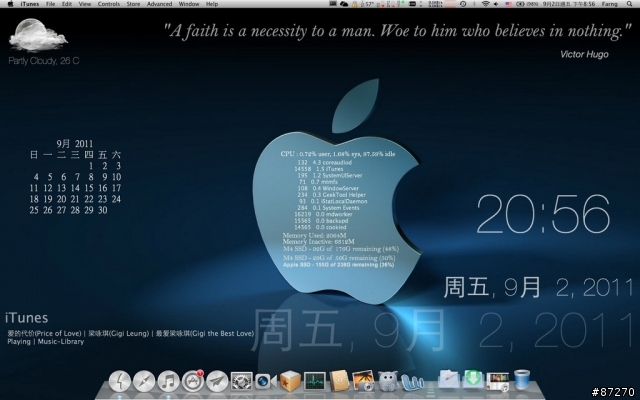
Task: Open System Preferences gear icon in Dock
Action: 242,381
